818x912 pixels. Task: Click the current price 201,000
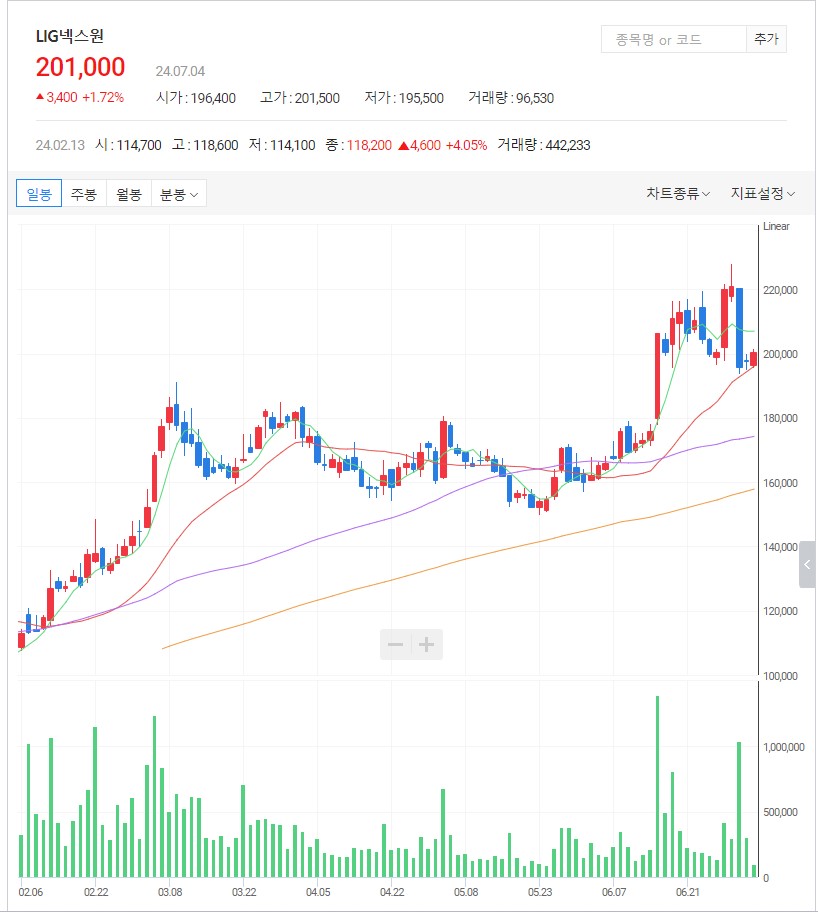pos(81,67)
